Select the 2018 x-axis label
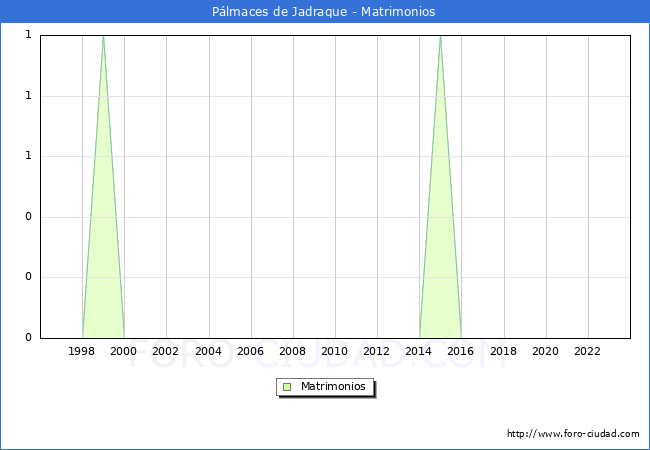The height and width of the screenshot is (450, 650). 504,351
